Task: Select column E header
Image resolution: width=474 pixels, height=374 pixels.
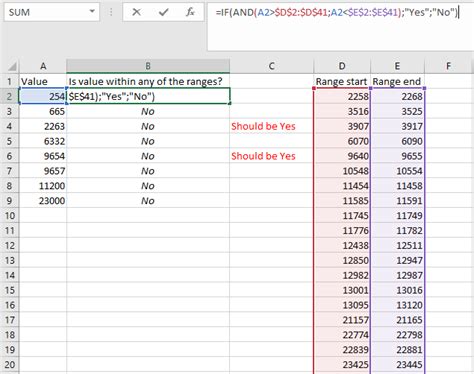Action: (397, 66)
